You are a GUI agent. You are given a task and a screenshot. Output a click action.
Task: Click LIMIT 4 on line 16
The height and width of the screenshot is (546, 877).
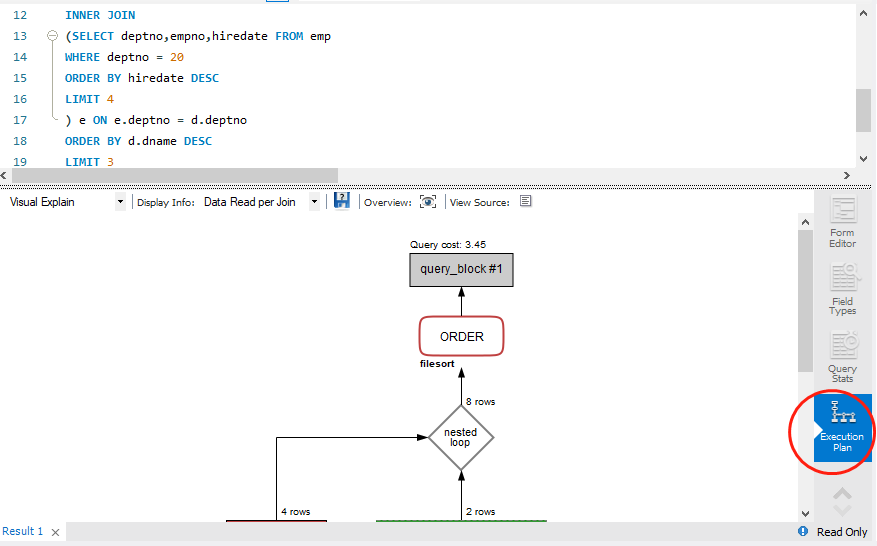click(x=89, y=99)
